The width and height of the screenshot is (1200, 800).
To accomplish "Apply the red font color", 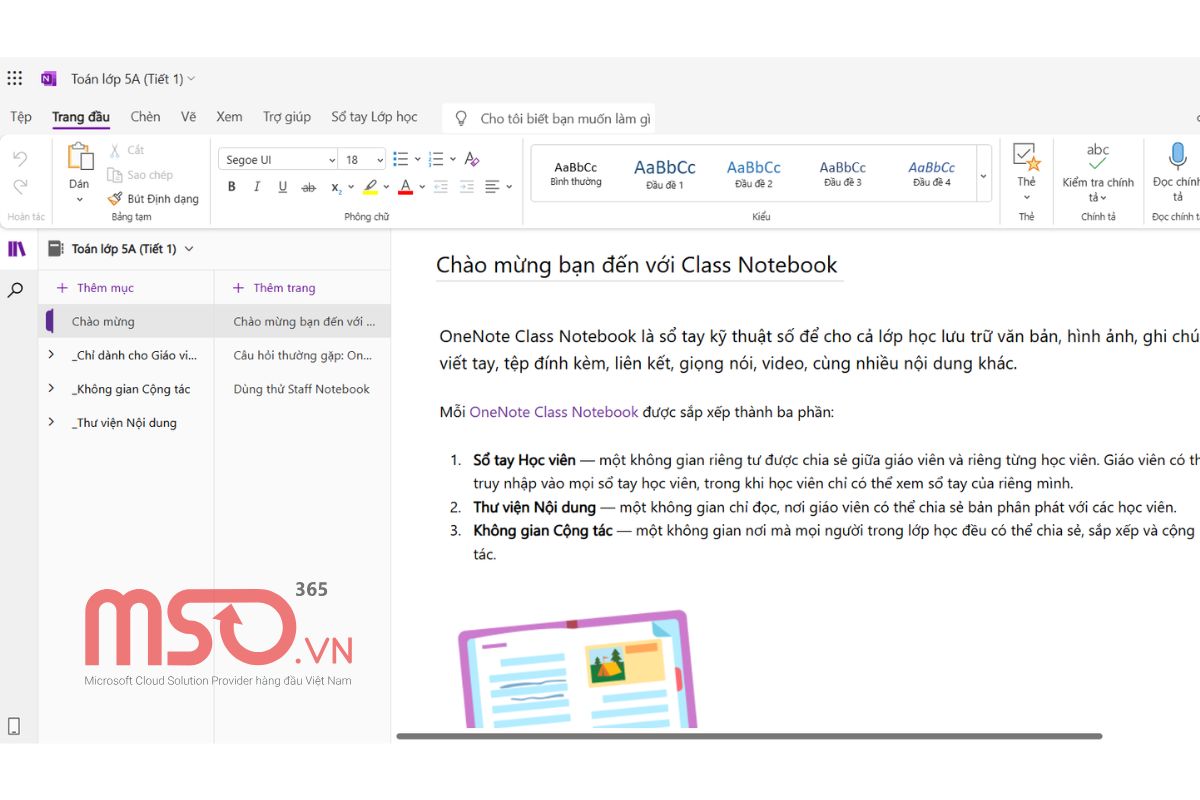I will (x=405, y=187).
